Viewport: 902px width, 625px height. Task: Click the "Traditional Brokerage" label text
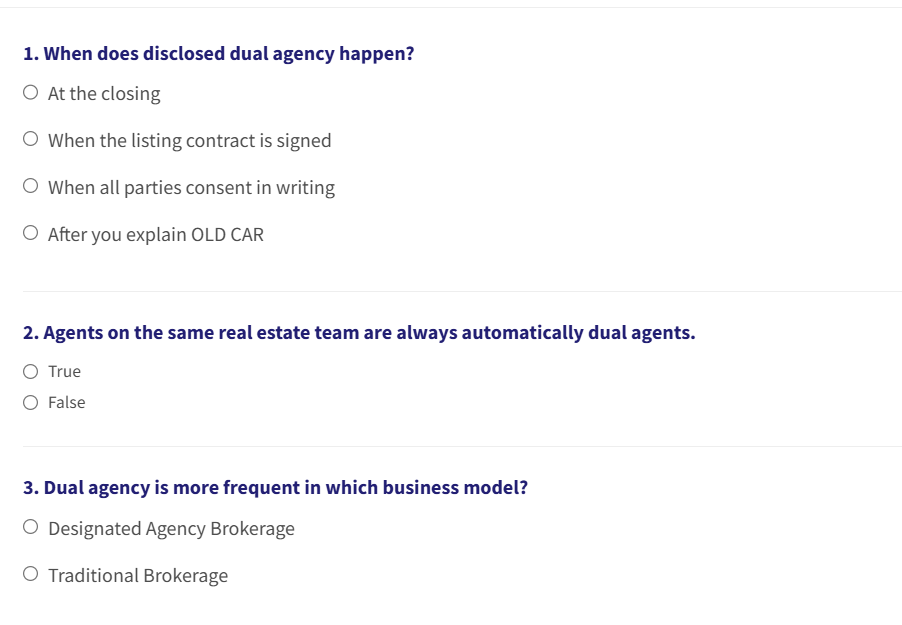click(x=138, y=575)
